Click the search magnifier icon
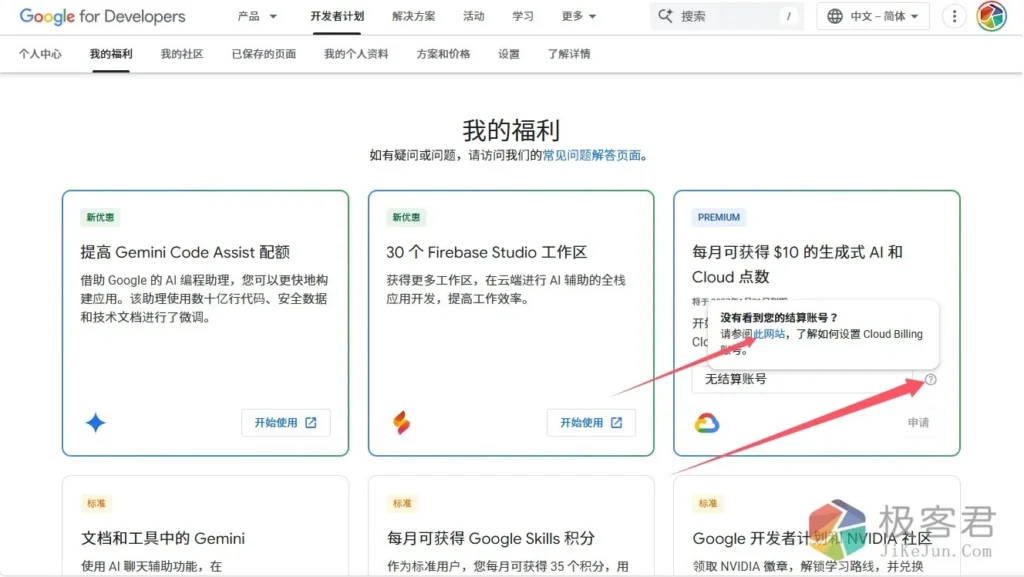 tap(666, 16)
